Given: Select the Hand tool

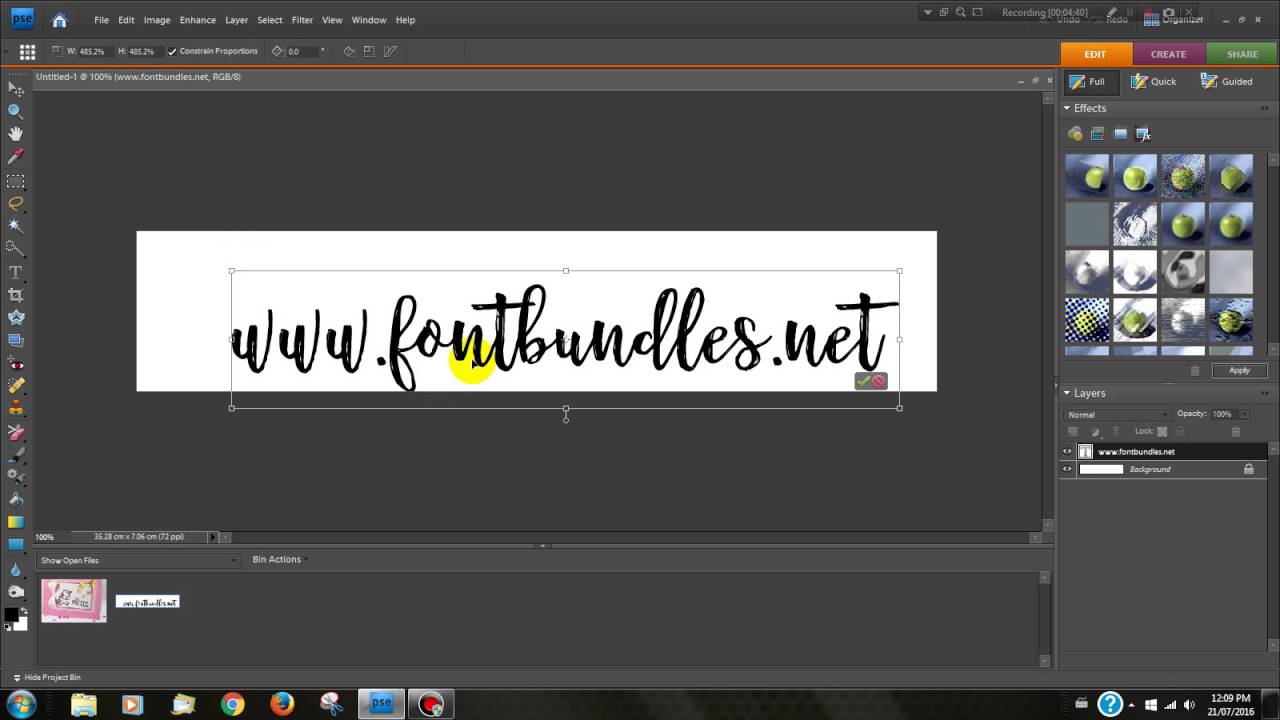Looking at the screenshot, I should [x=16, y=134].
